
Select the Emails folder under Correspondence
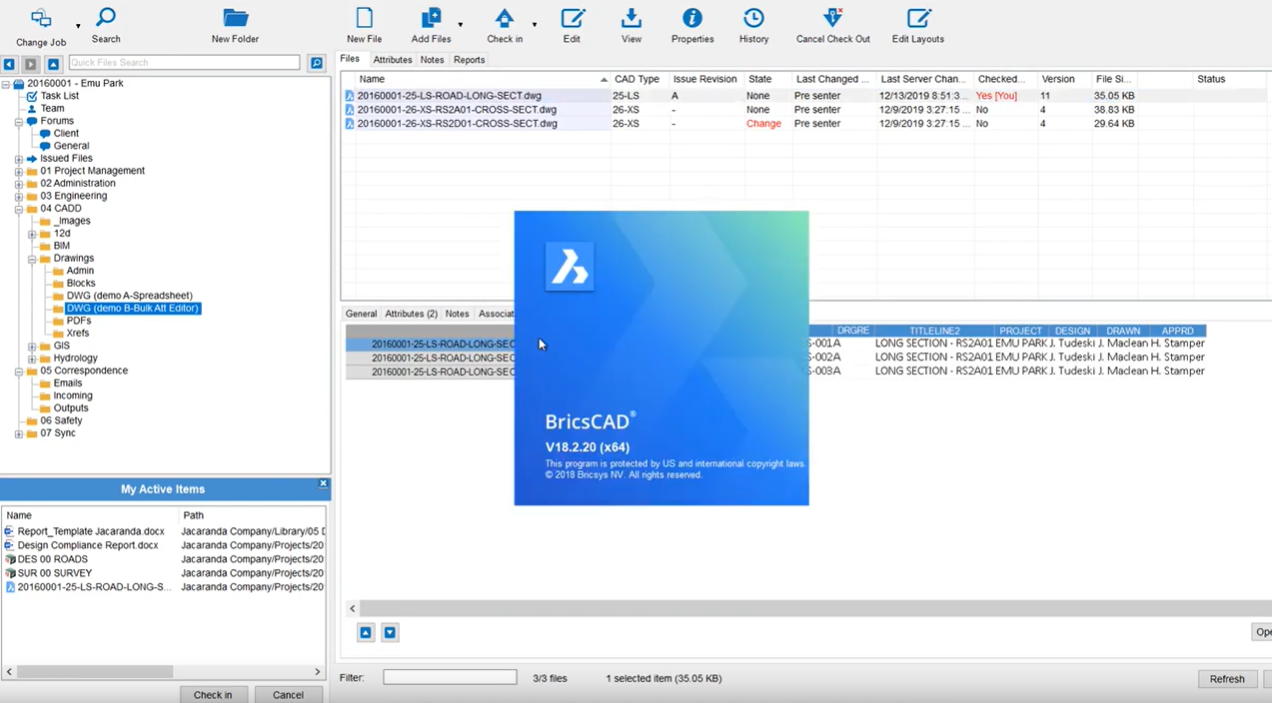[68, 383]
